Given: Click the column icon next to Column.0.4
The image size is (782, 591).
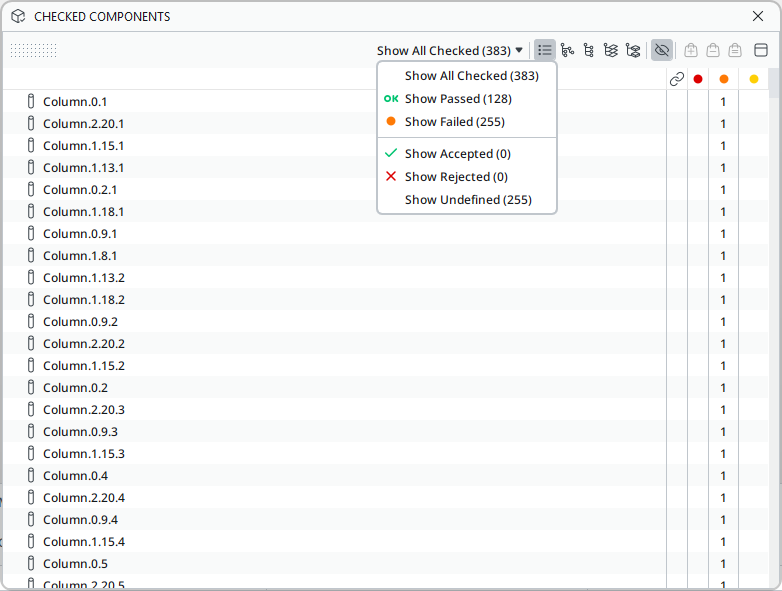Looking at the screenshot, I should pos(31,475).
